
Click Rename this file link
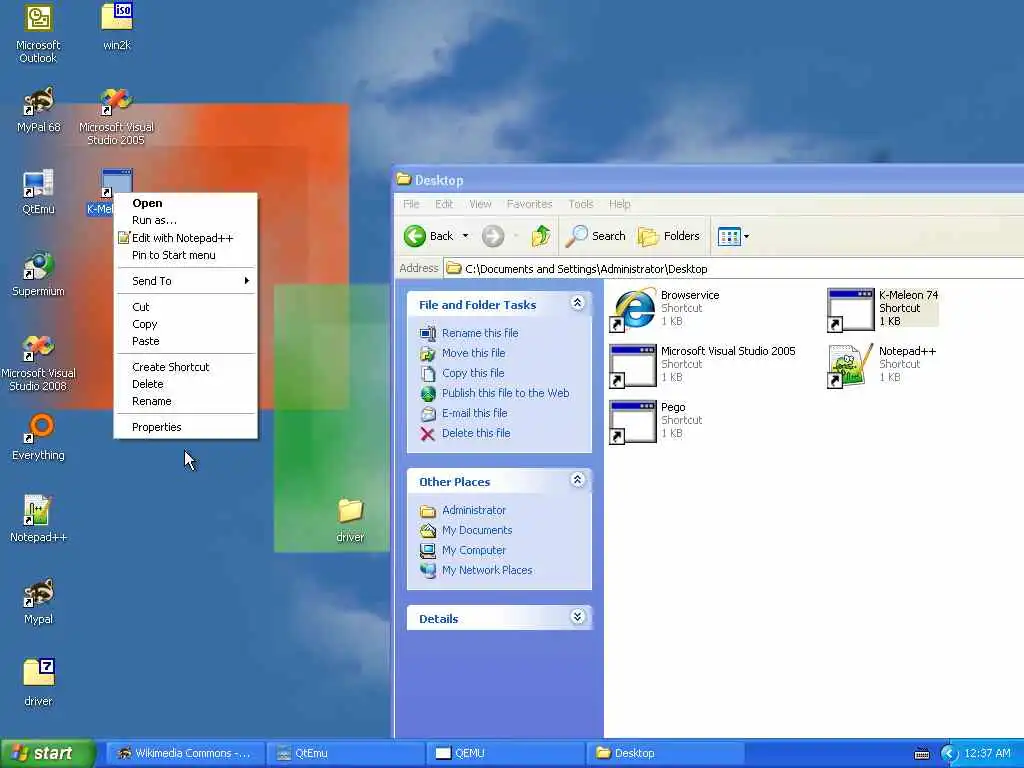pos(480,333)
